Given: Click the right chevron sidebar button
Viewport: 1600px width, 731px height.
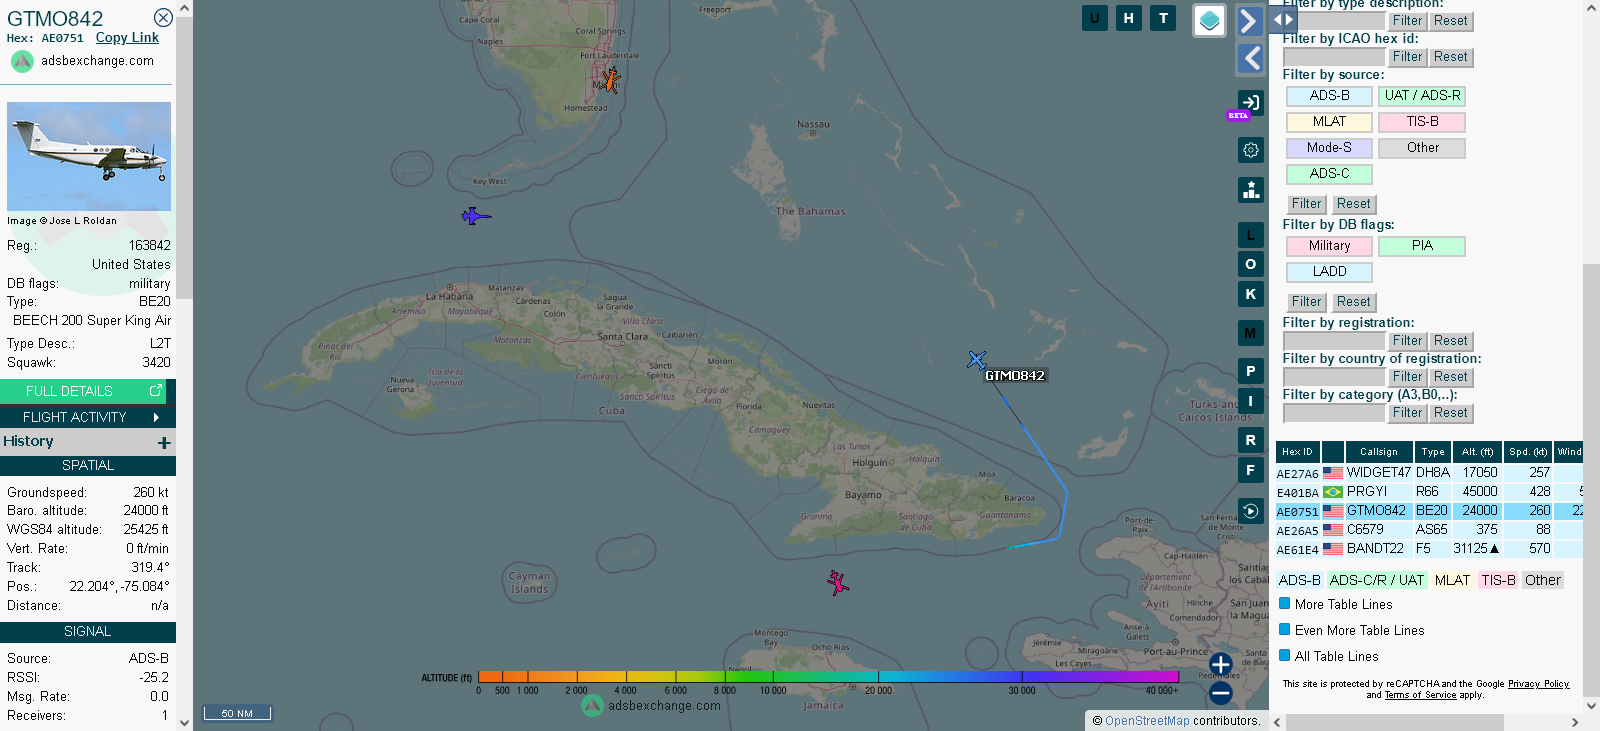Looking at the screenshot, I should pyautogui.click(x=1250, y=20).
